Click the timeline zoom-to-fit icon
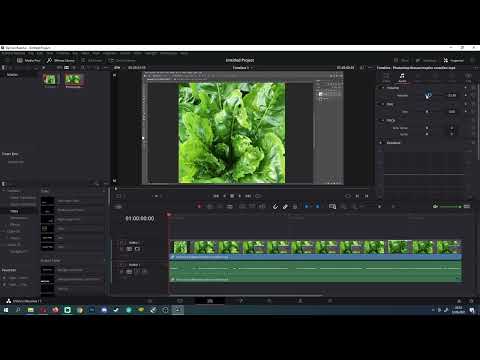 click(332, 207)
